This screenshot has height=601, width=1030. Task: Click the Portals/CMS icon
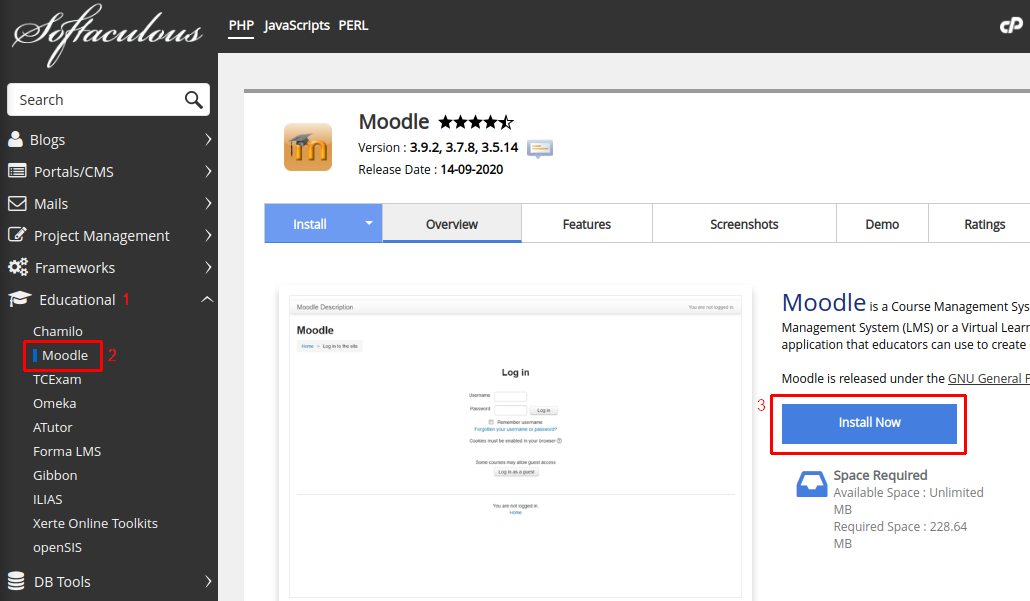17,171
